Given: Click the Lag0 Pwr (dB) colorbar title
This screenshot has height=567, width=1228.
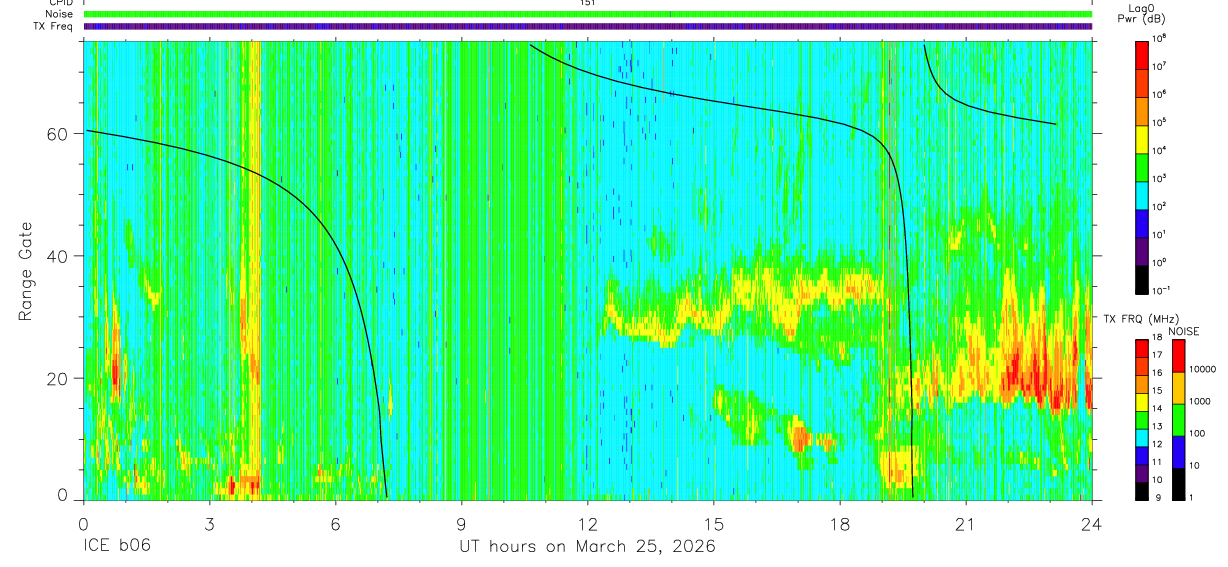Looking at the screenshot, I should (1141, 14).
